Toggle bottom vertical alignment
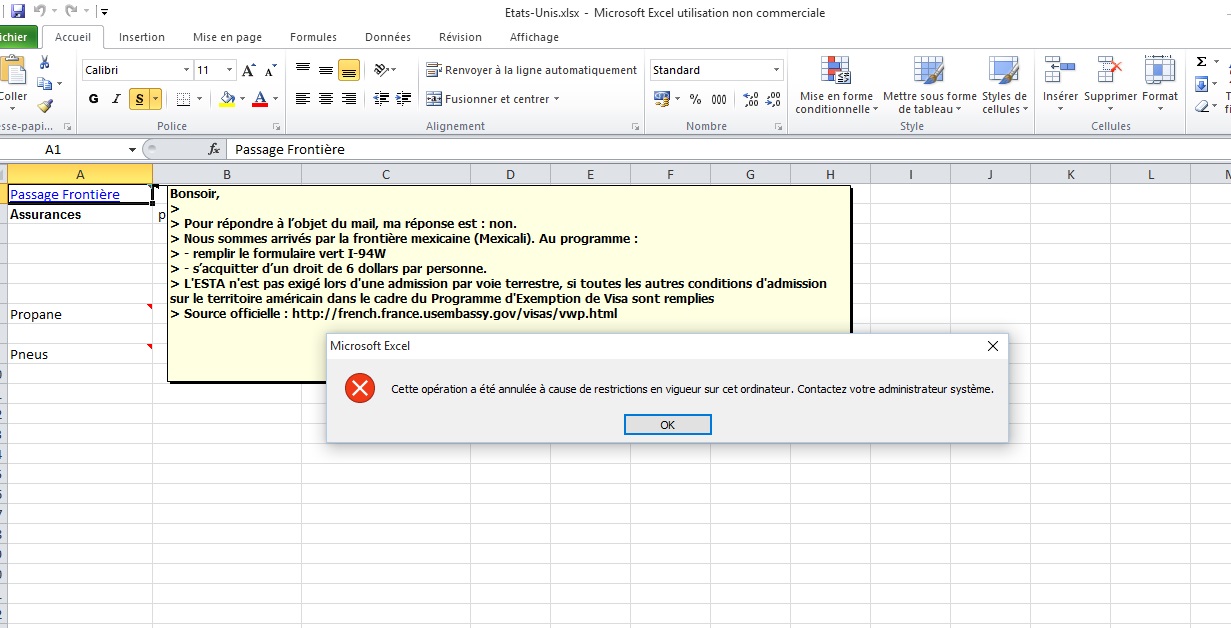Image resolution: width=1231 pixels, height=628 pixels. [349, 70]
